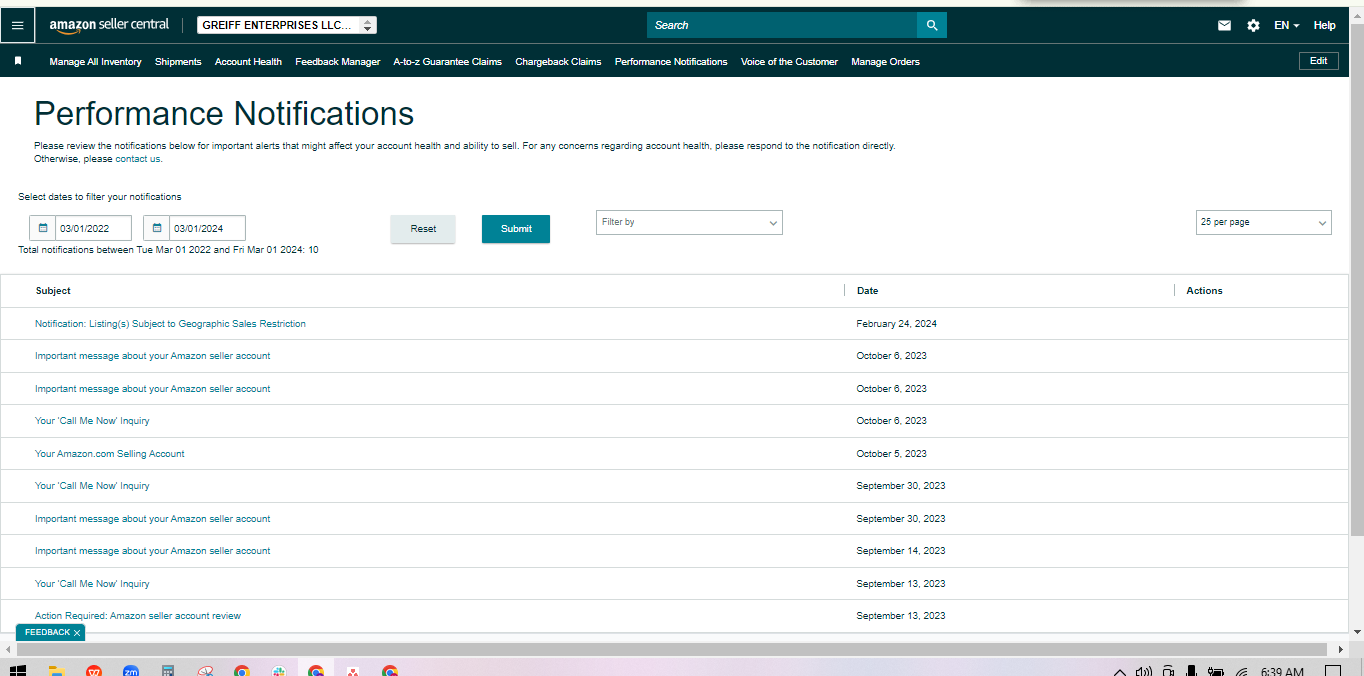Click the top search field
The width and height of the screenshot is (1364, 676).
coord(782,25)
